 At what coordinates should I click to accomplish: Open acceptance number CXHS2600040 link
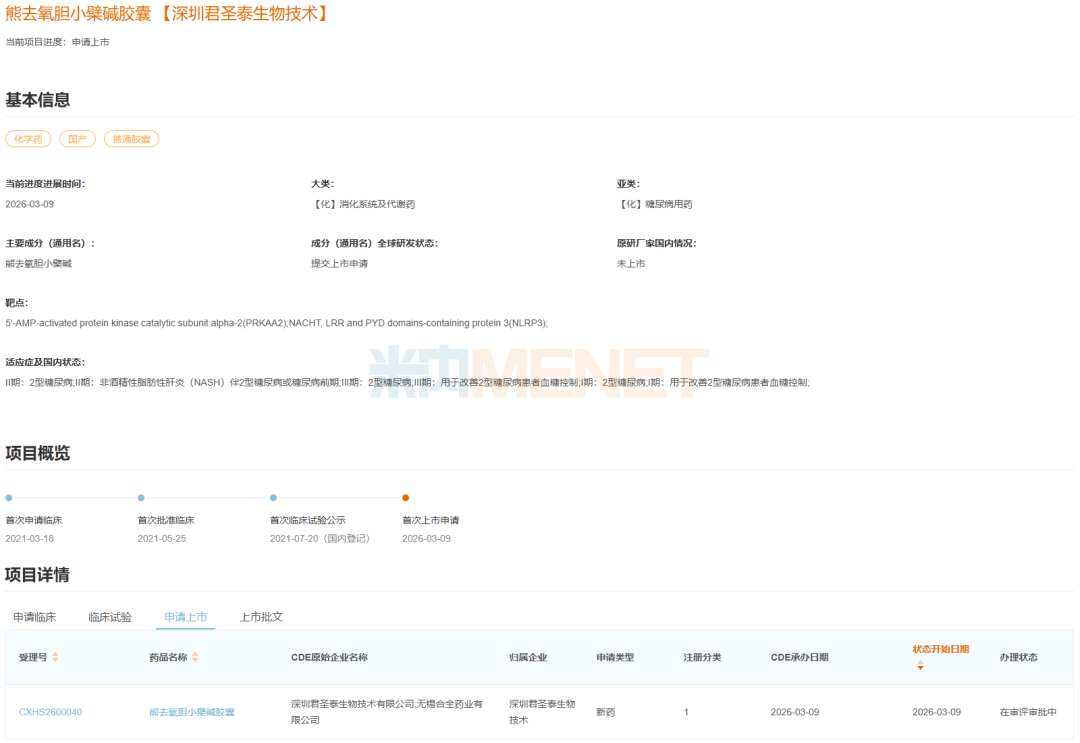[50, 712]
